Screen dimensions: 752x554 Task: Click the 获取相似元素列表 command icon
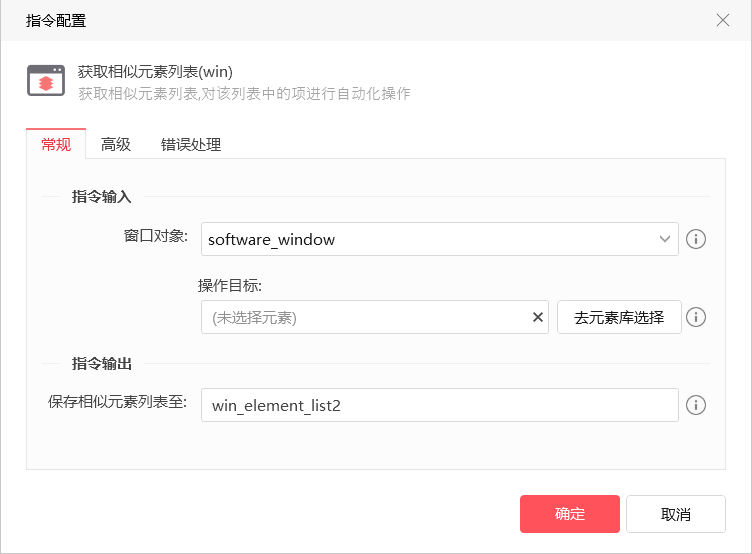tap(46, 81)
